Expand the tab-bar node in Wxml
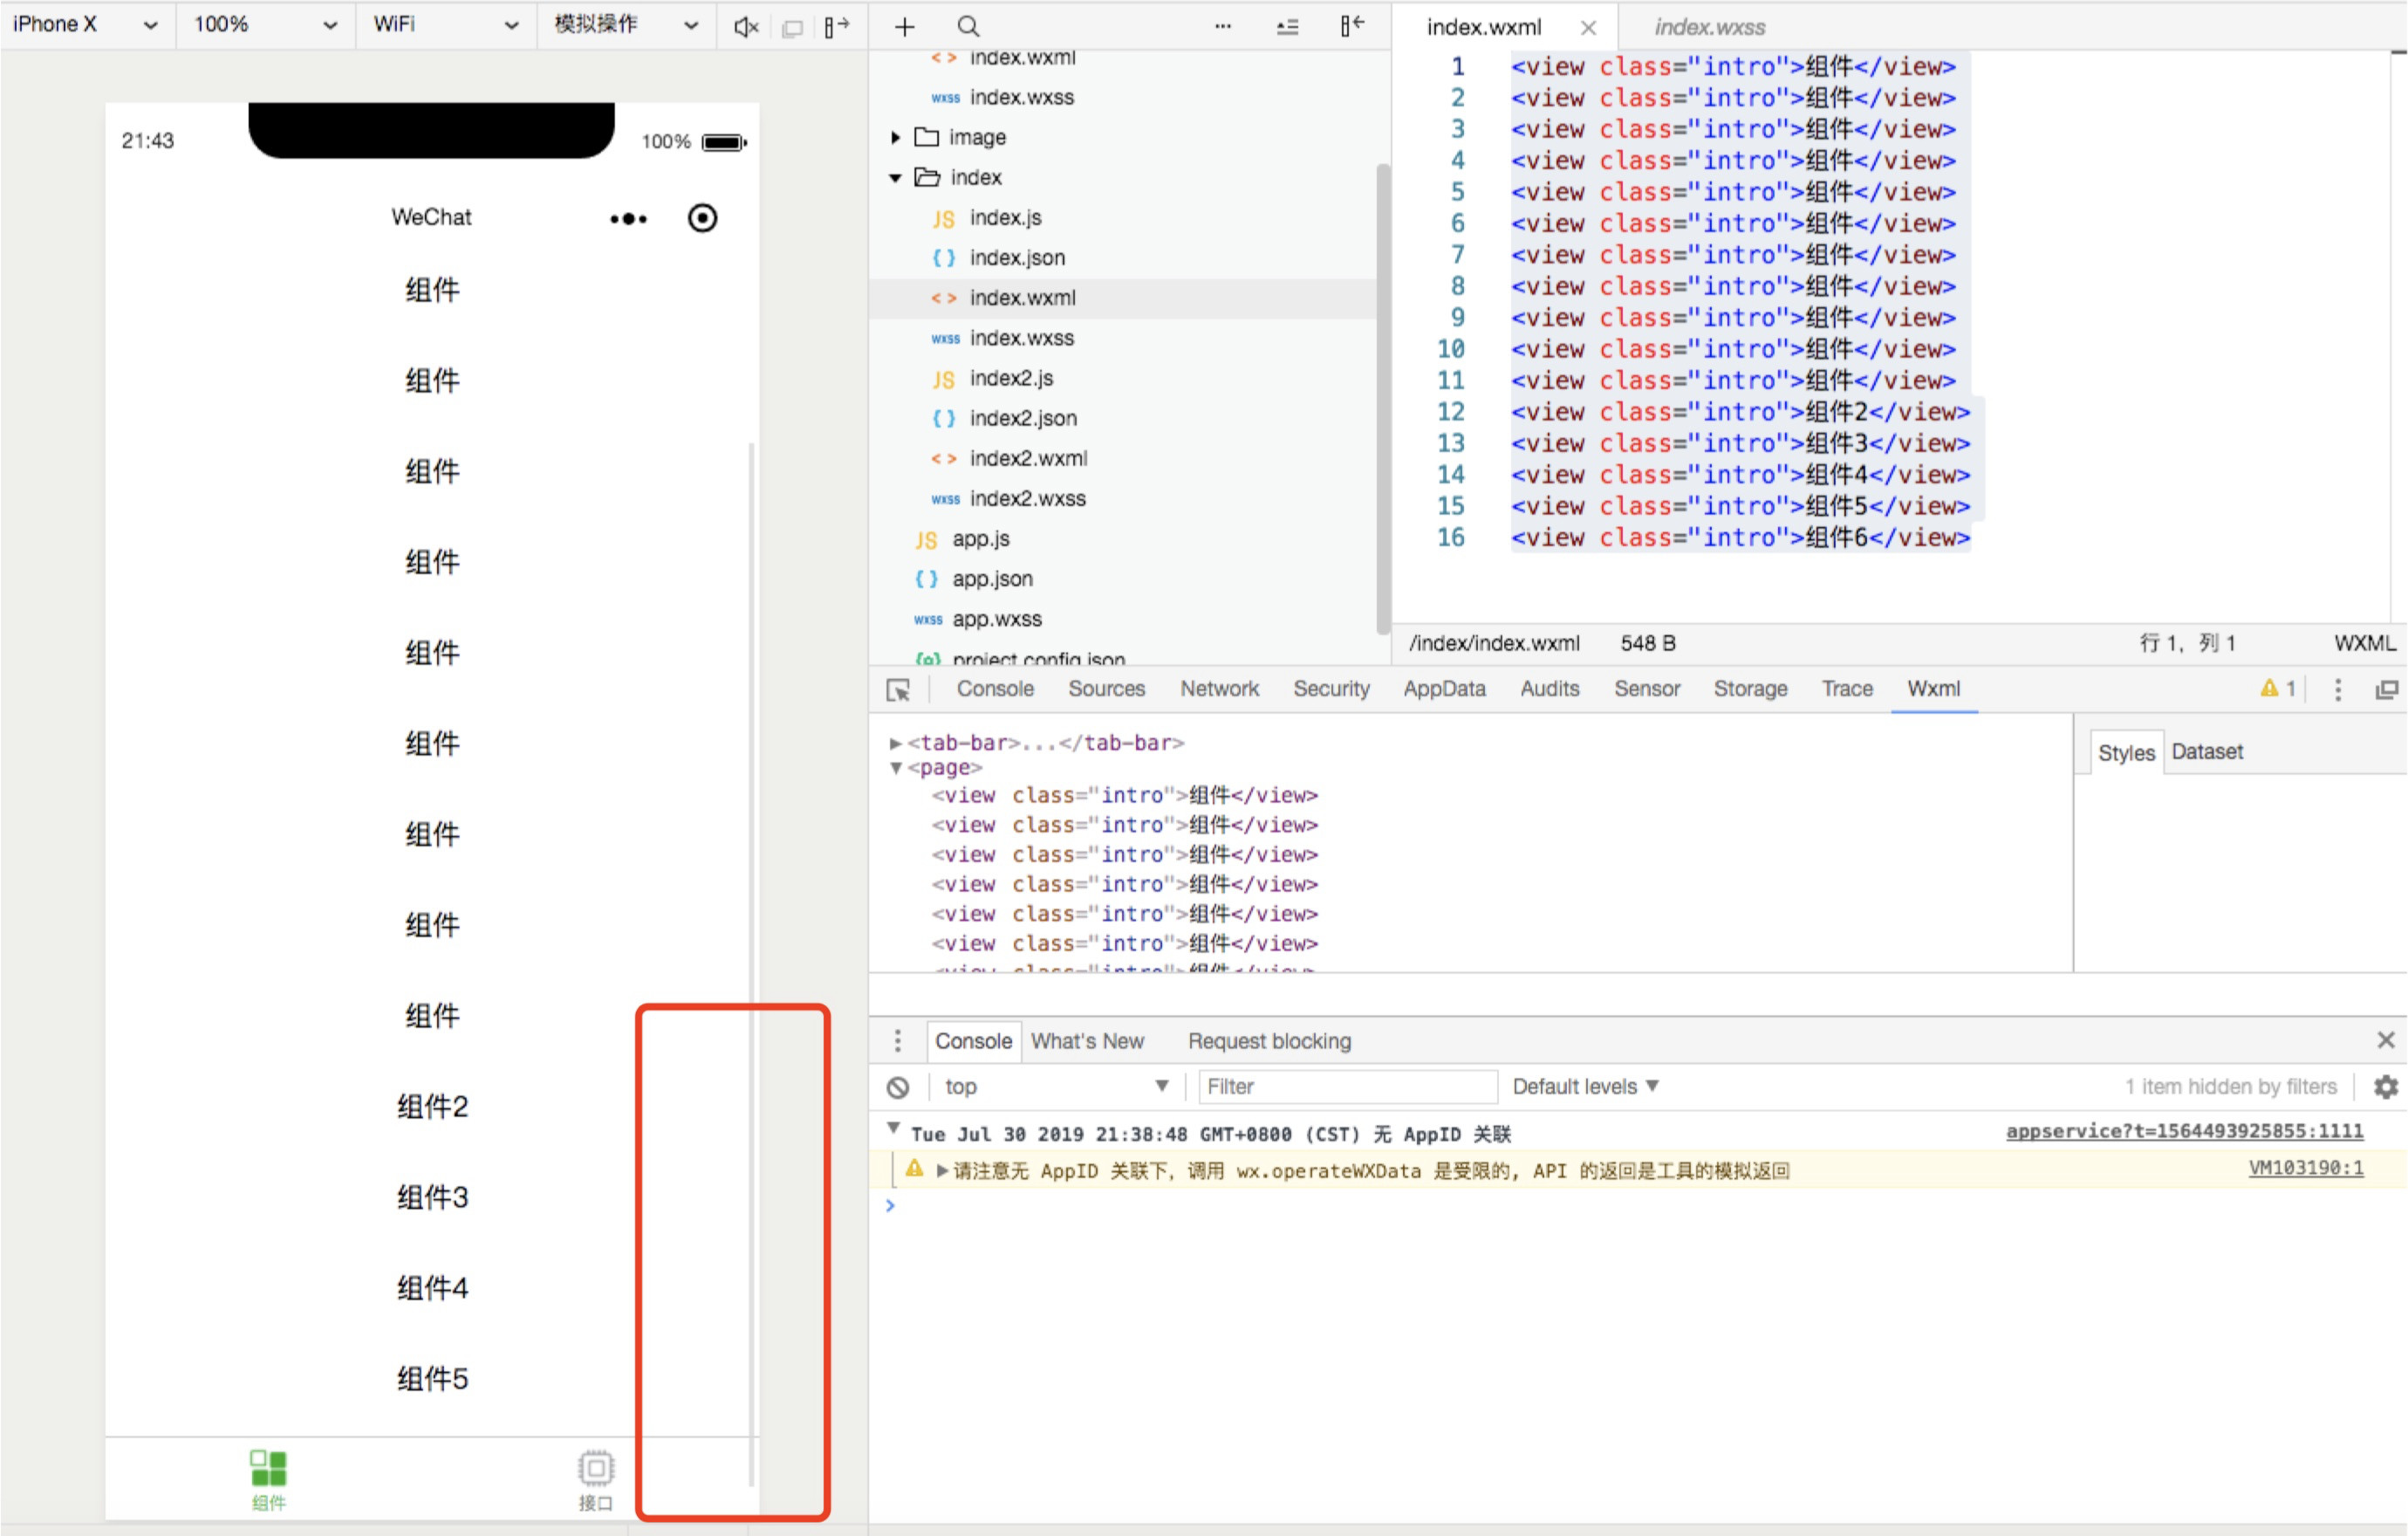 coord(896,743)
